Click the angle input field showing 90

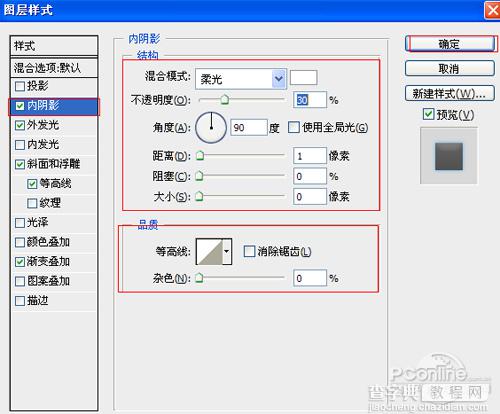(249, 127)
